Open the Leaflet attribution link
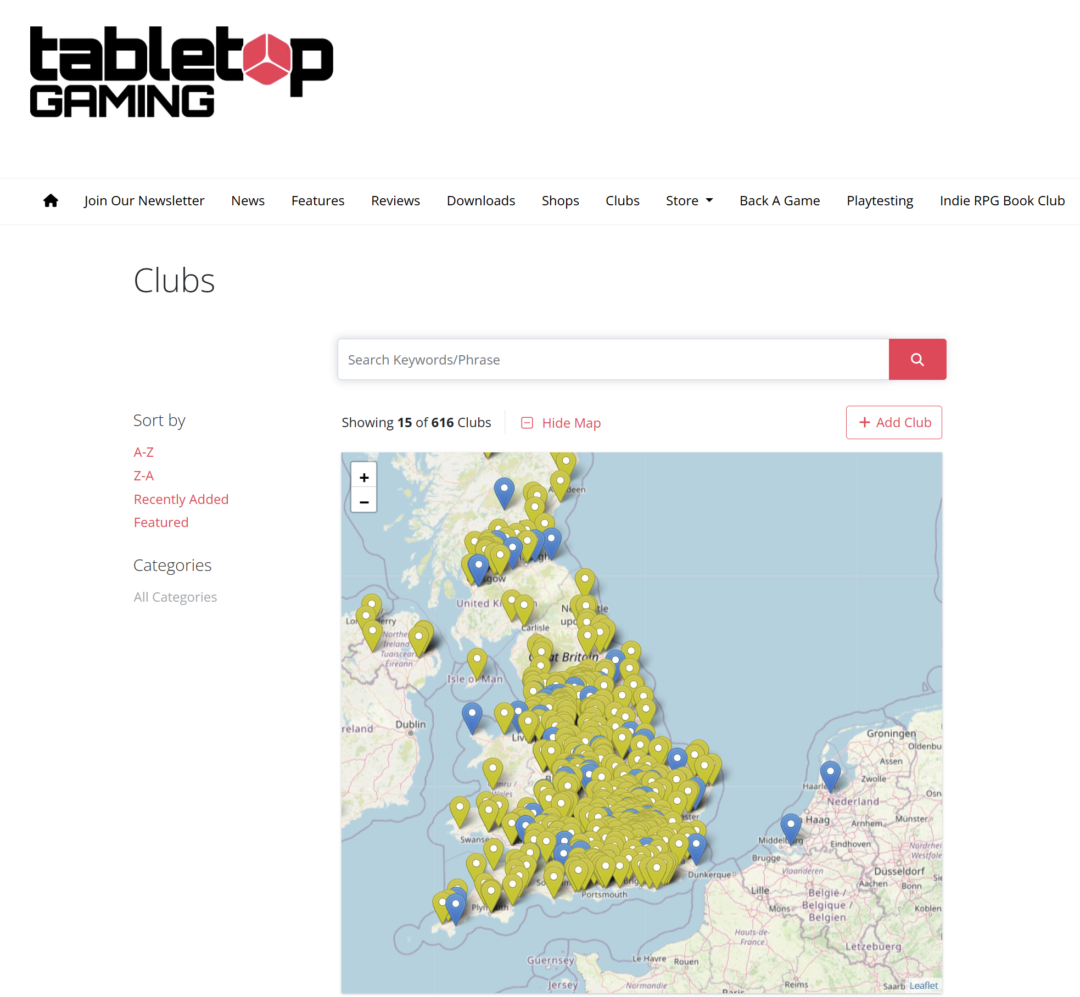This screenshot has height=997, width=1080. pyautogui.click(x=923, y=986)
